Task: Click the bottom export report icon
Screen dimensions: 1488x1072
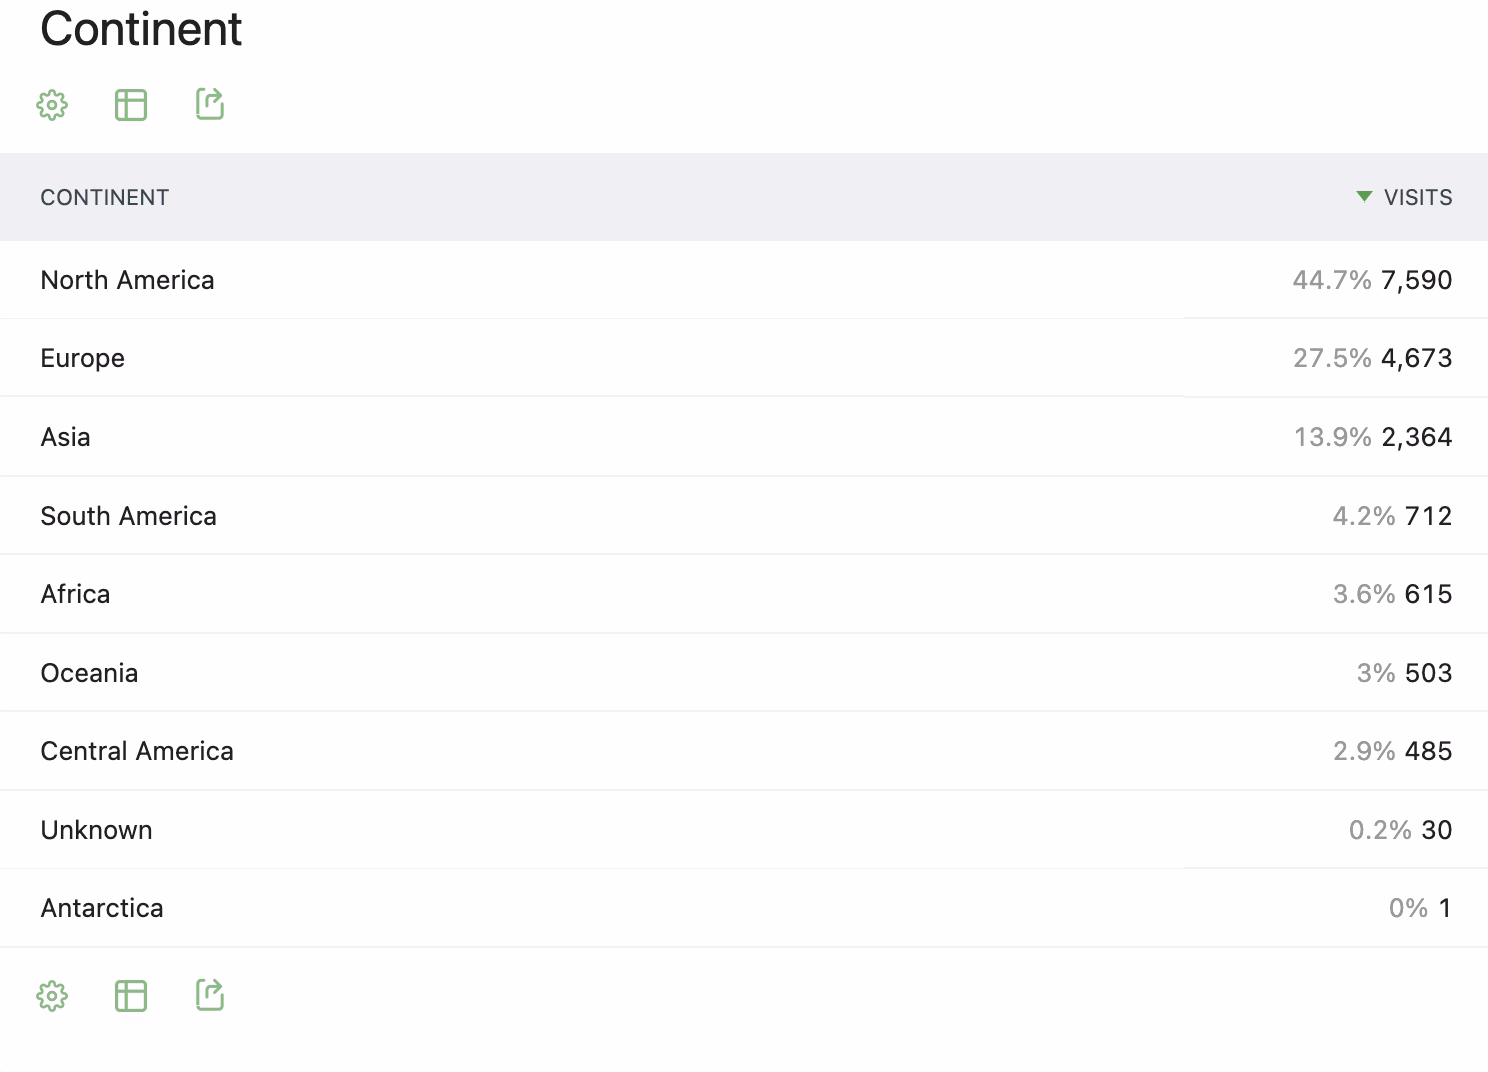Action: (x=210, y=995)
